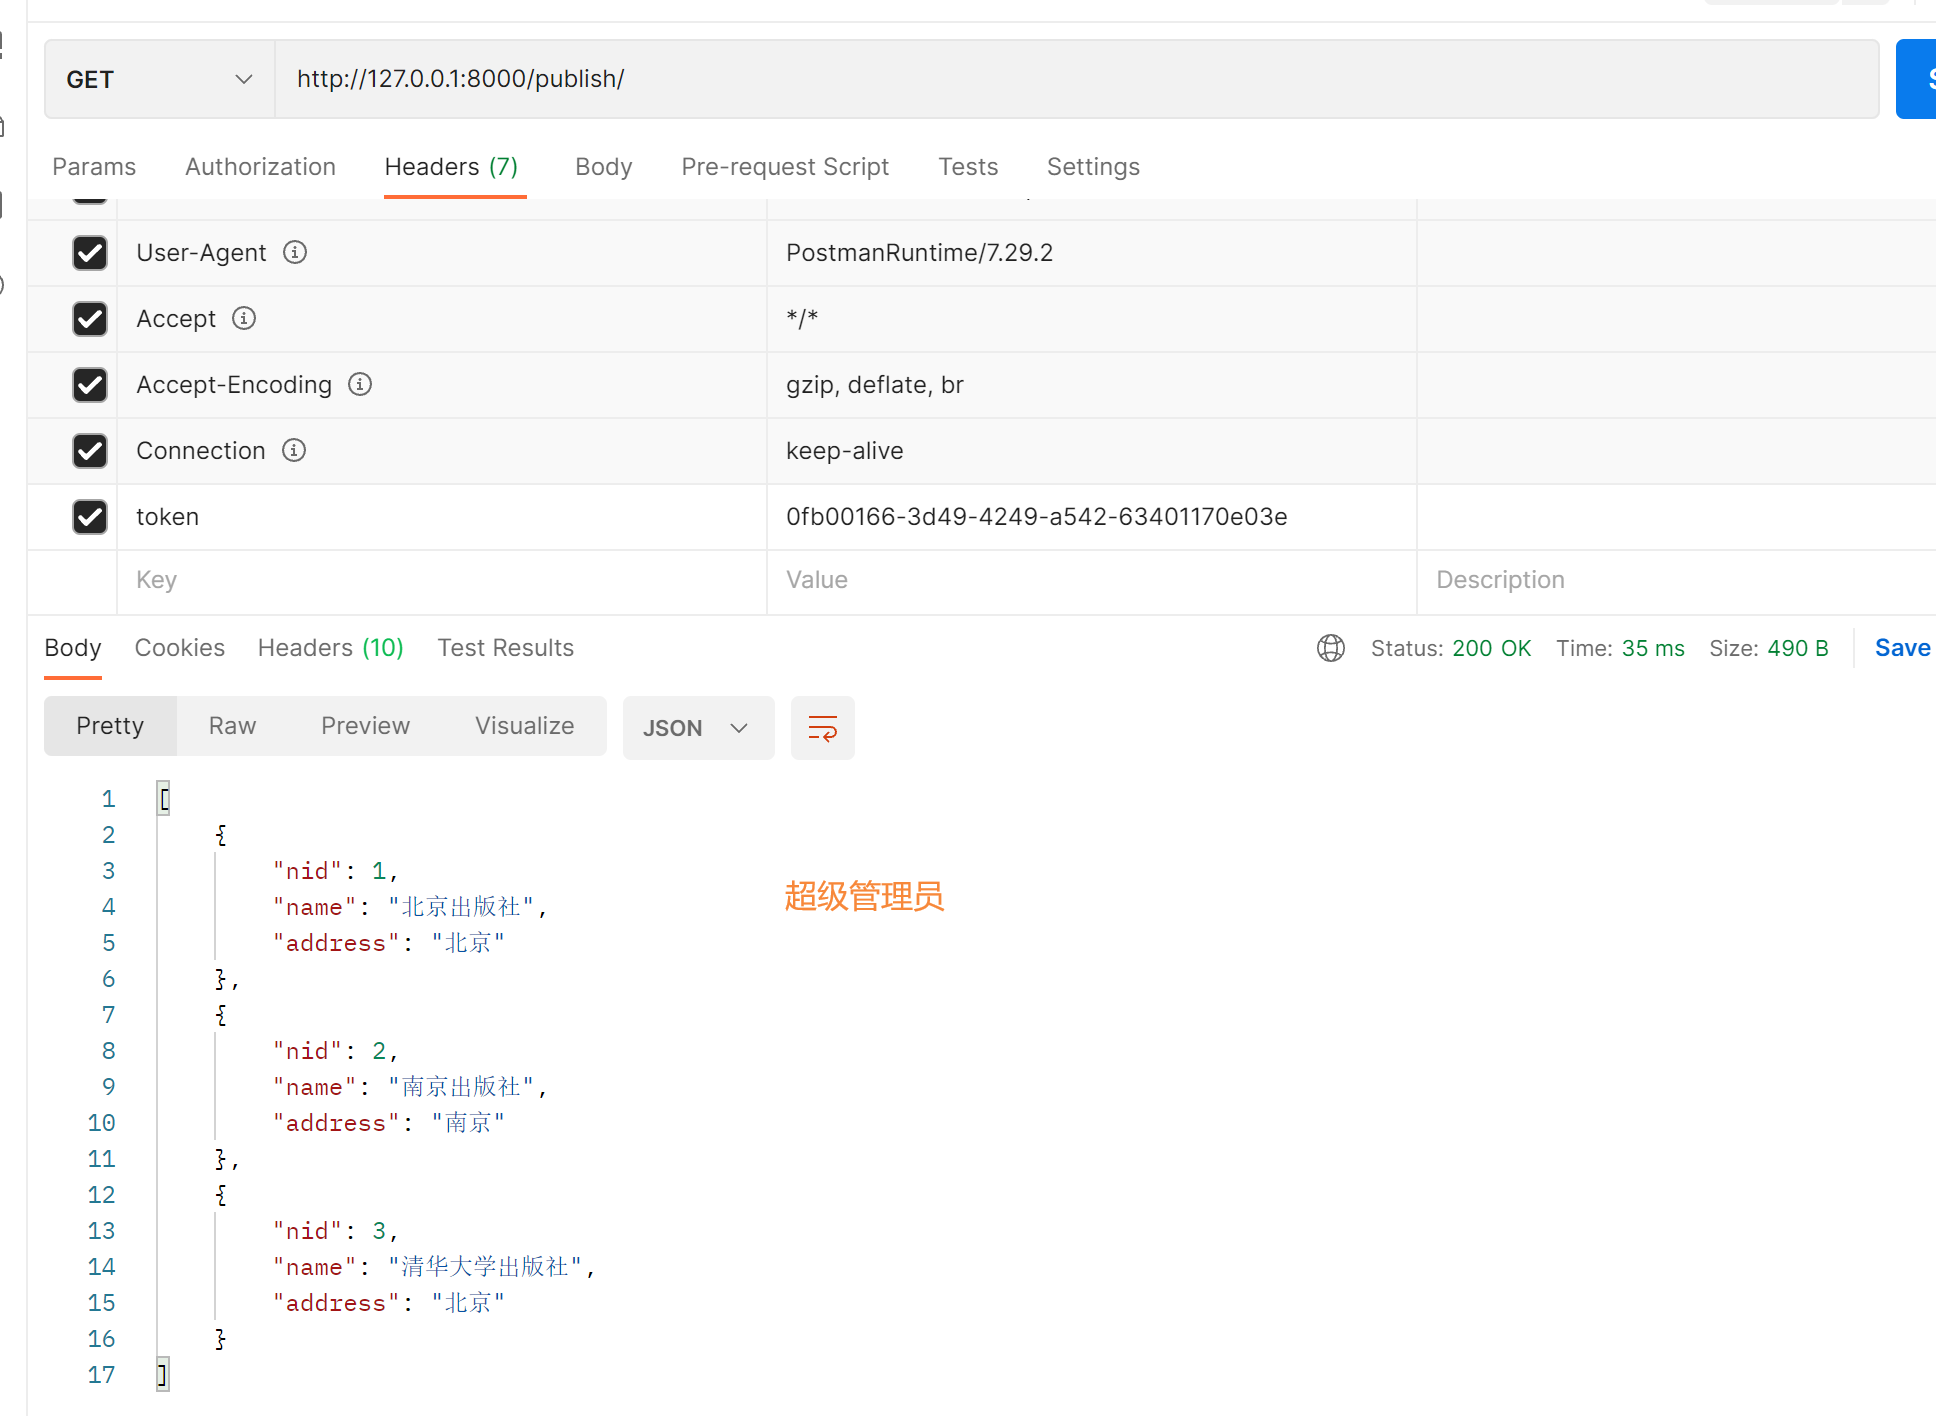
Task: Uncheck the Accept-Encoding header checkbox
Action: tap(90, 385)
